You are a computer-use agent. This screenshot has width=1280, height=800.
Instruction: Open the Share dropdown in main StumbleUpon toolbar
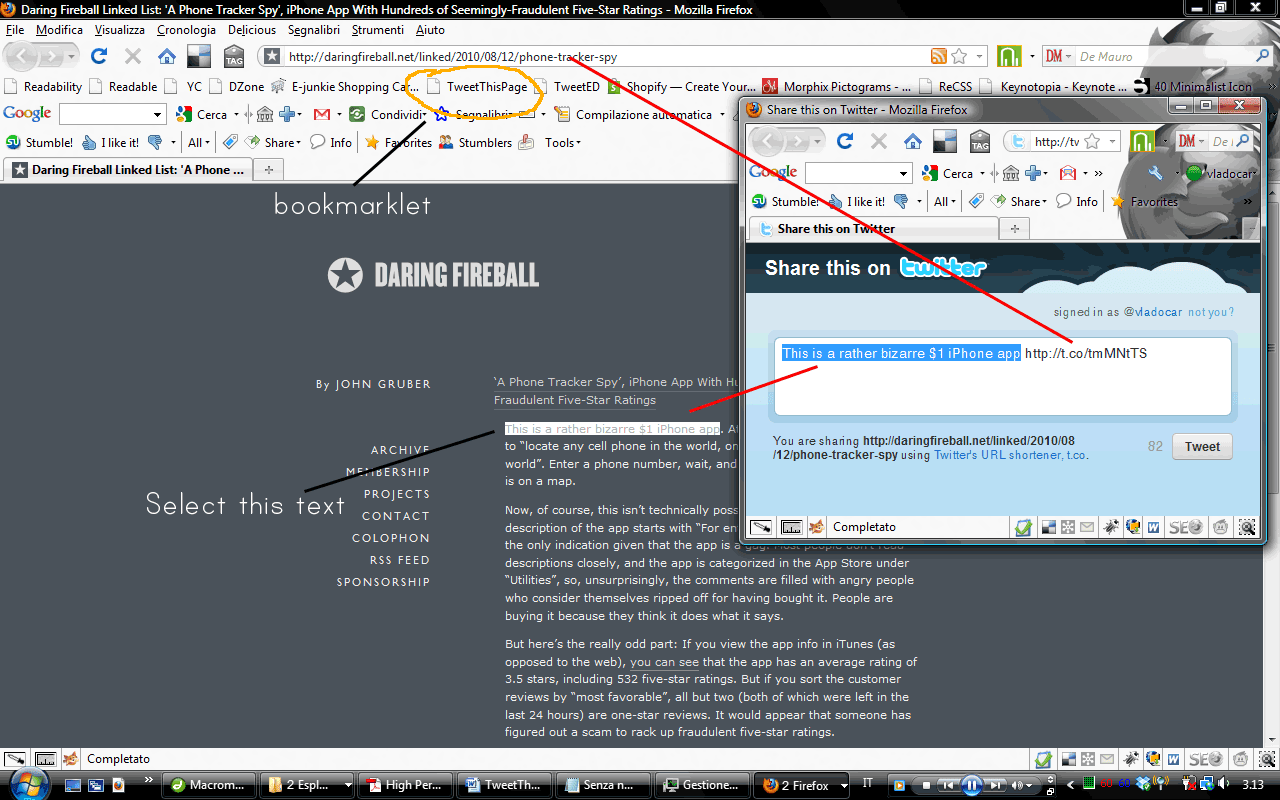272,143
